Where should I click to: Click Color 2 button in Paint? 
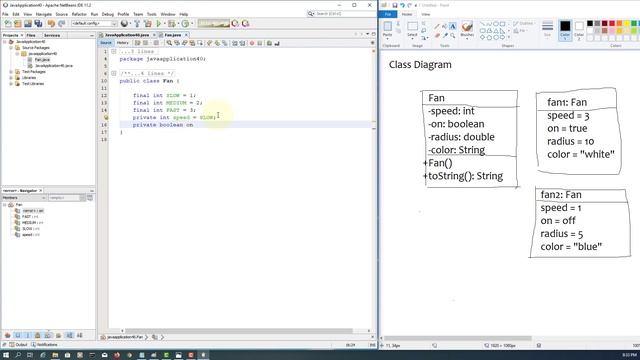pos(579,30)
